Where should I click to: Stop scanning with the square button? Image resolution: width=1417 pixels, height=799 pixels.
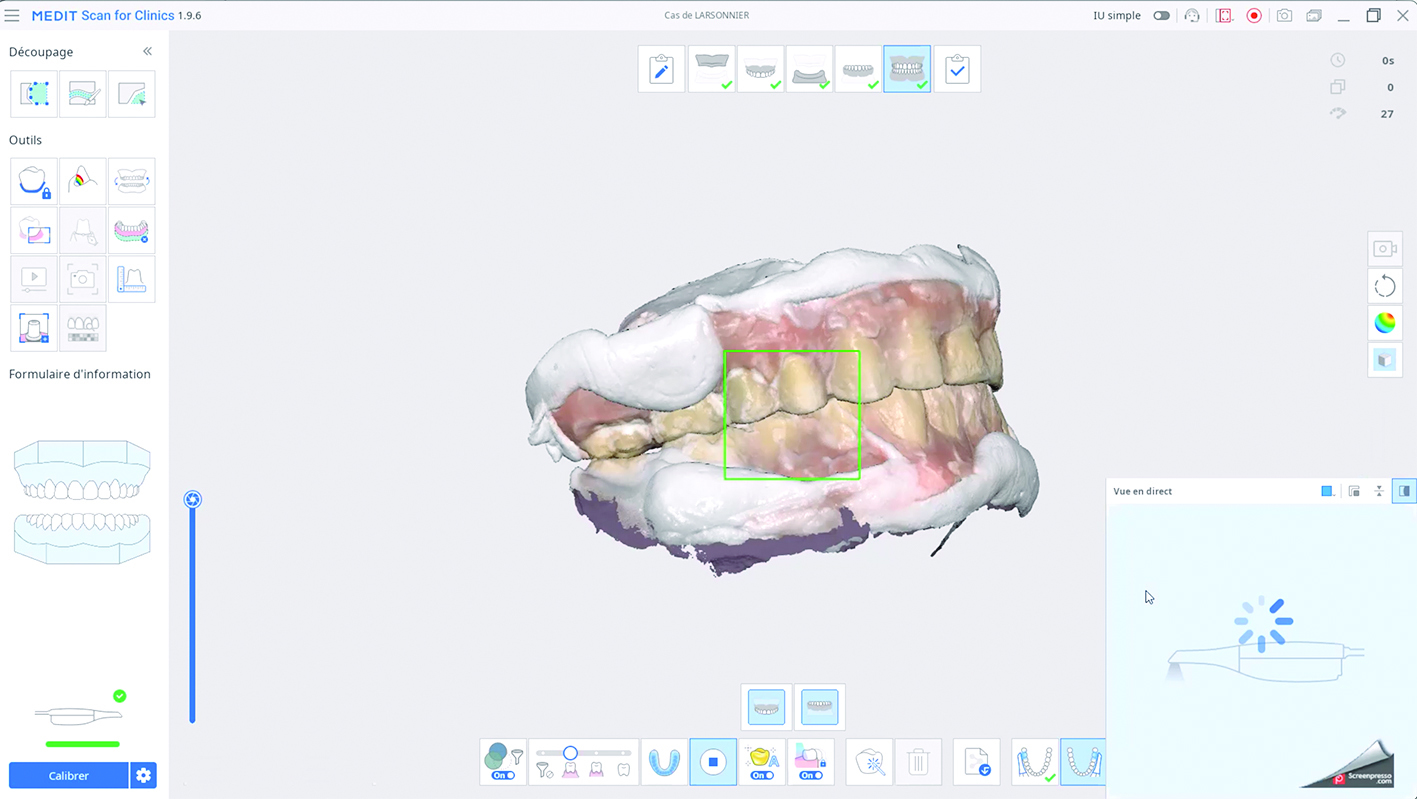tap(713, 762)
